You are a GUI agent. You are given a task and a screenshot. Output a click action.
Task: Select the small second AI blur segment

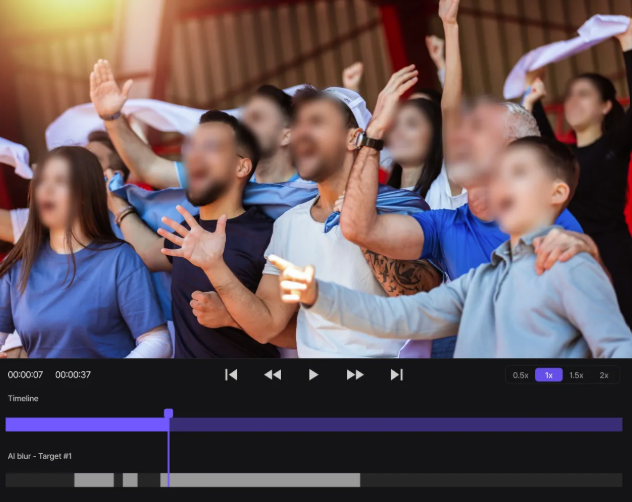click(x=130, y=480)
